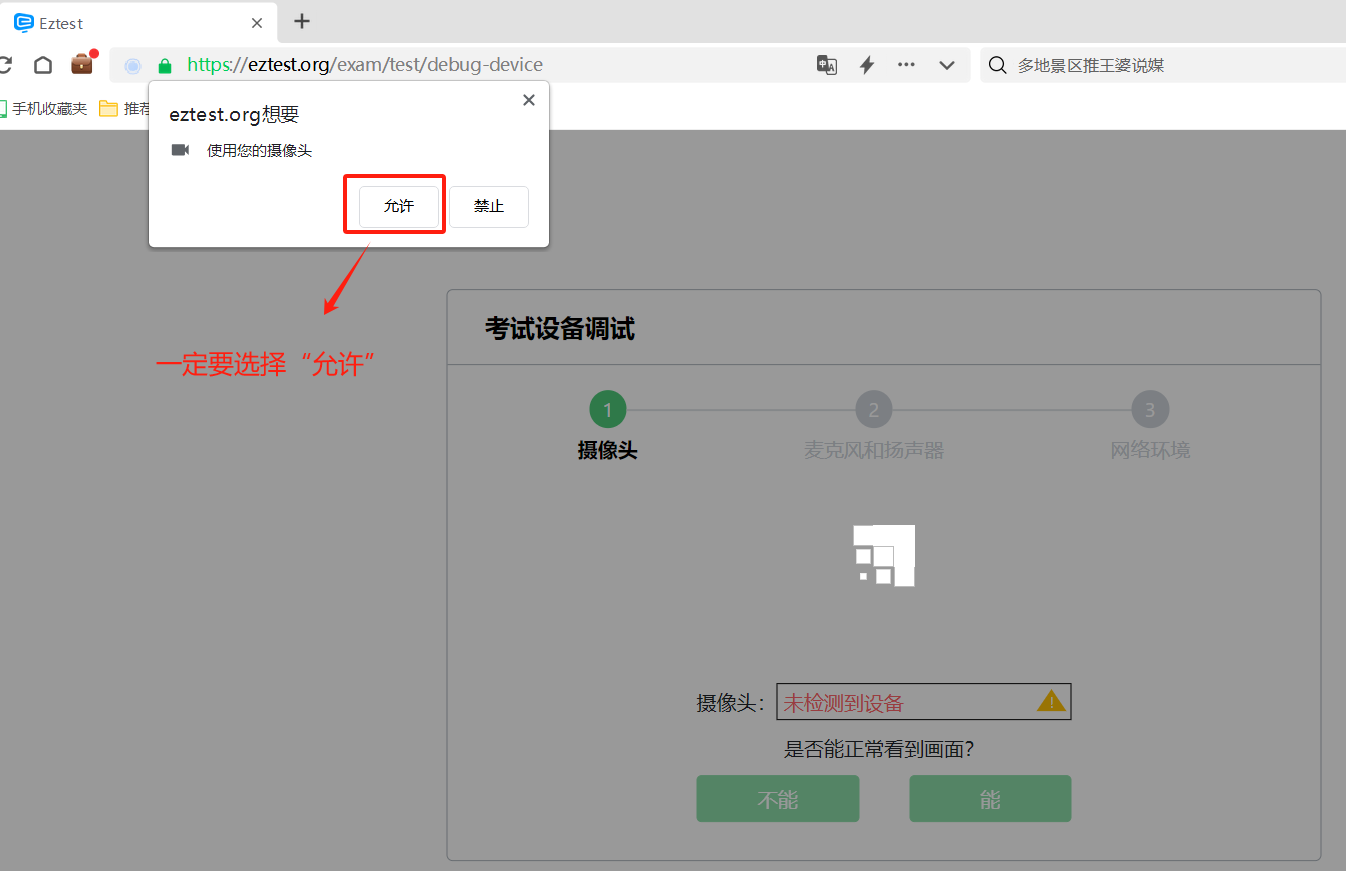The image size is (1346, 871).
Task: Open the ellipsis more tools icon
Action: [x=906, y=64]
